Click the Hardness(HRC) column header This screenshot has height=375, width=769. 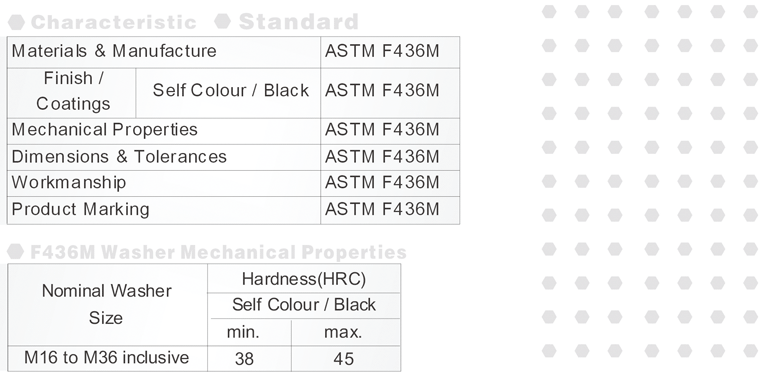304,278
